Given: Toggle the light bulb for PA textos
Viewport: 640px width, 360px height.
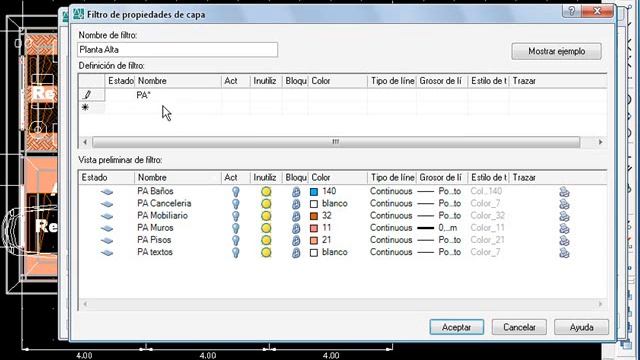Looking at the screenshot, I should tap(236, 253).
